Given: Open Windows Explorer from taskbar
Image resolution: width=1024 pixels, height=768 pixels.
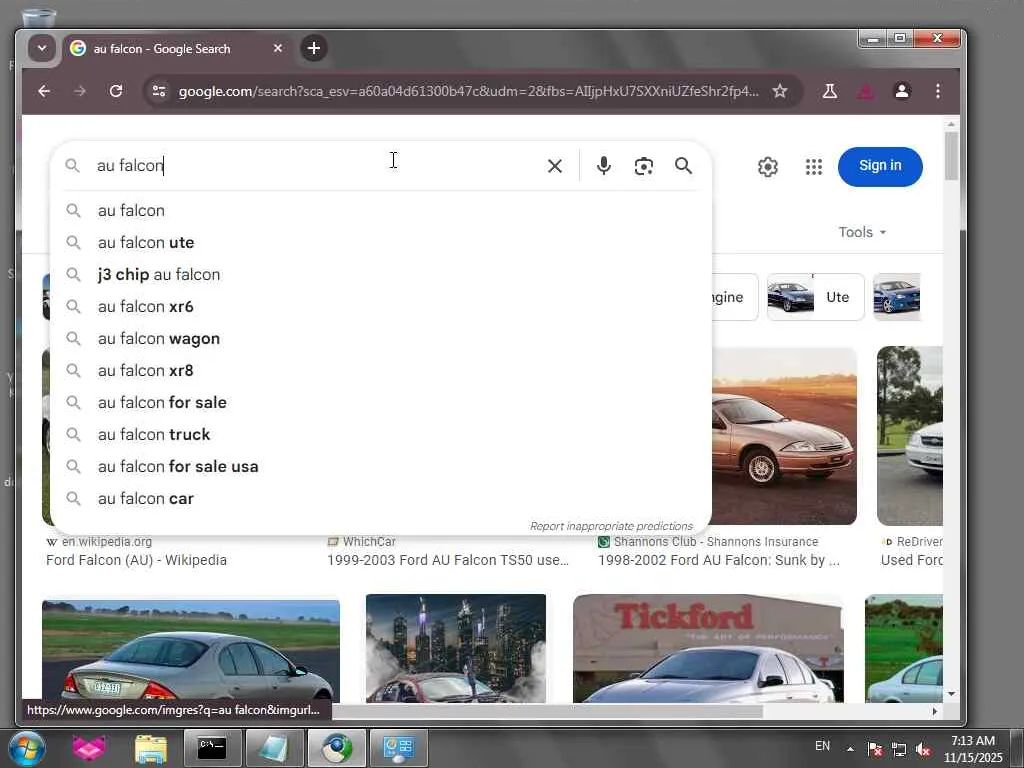Looking at the screenshot, I should pos(151,748).
